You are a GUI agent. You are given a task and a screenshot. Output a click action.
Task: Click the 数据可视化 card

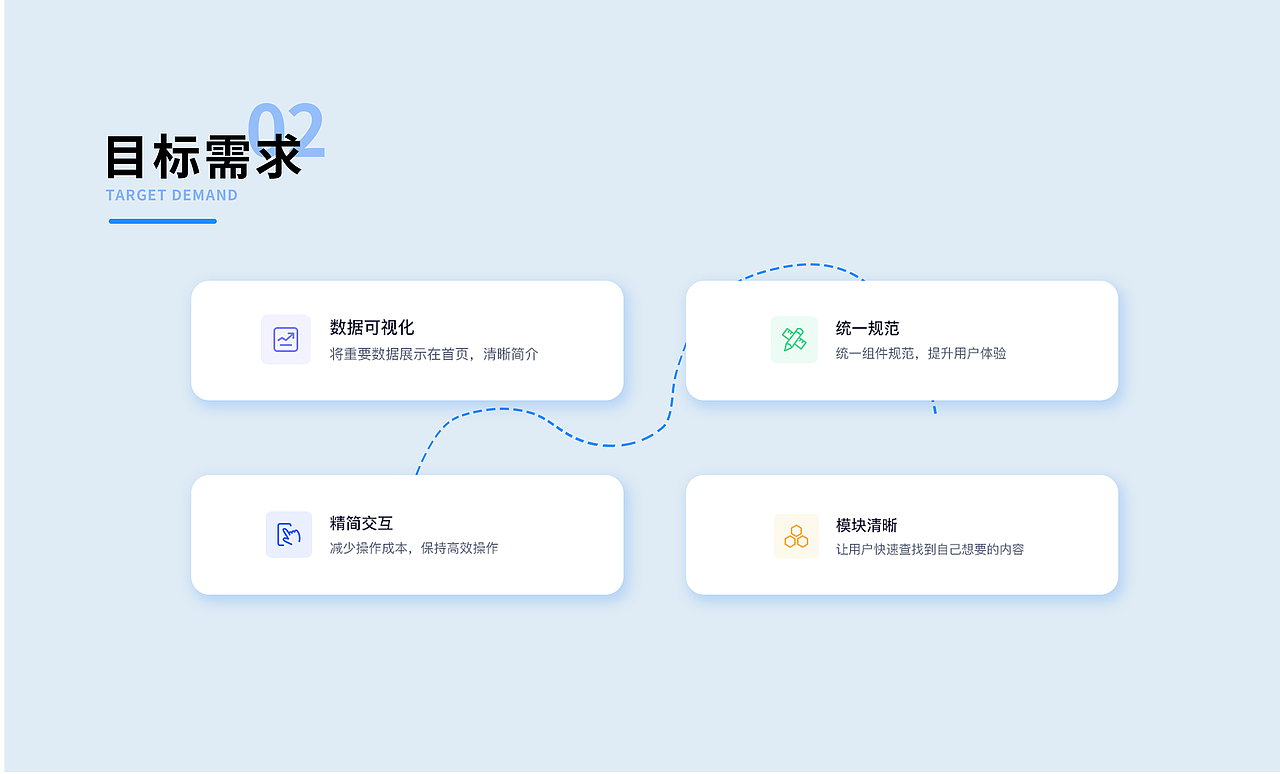407,340
